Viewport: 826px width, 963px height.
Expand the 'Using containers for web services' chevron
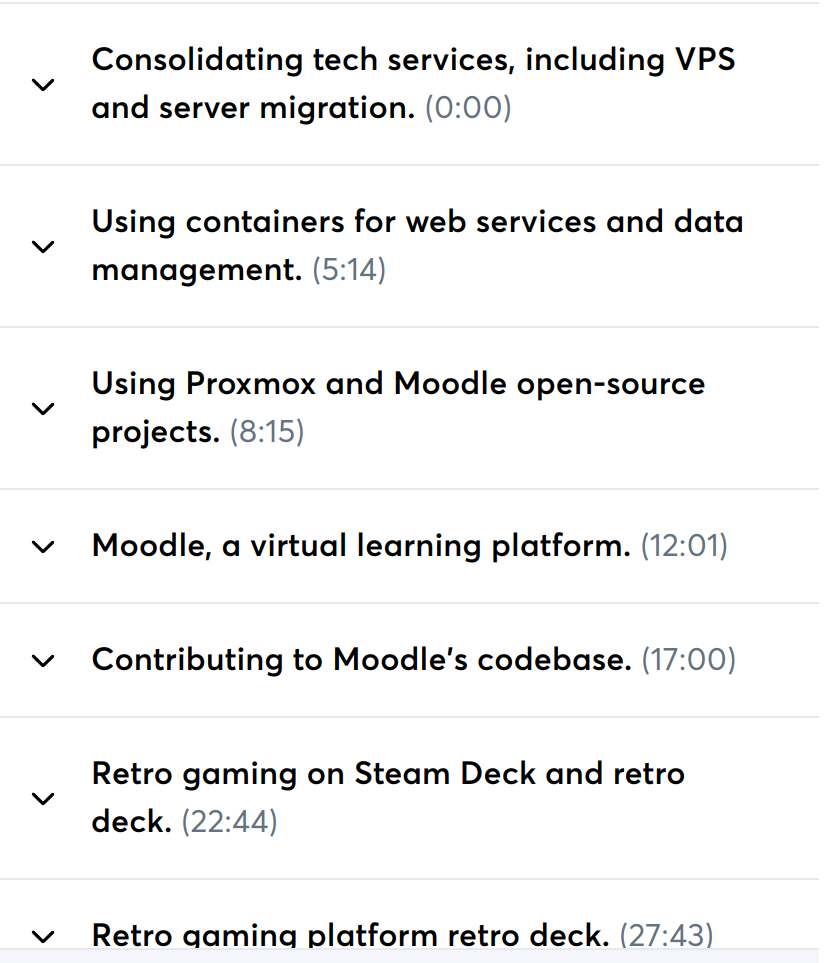point(43,246)
